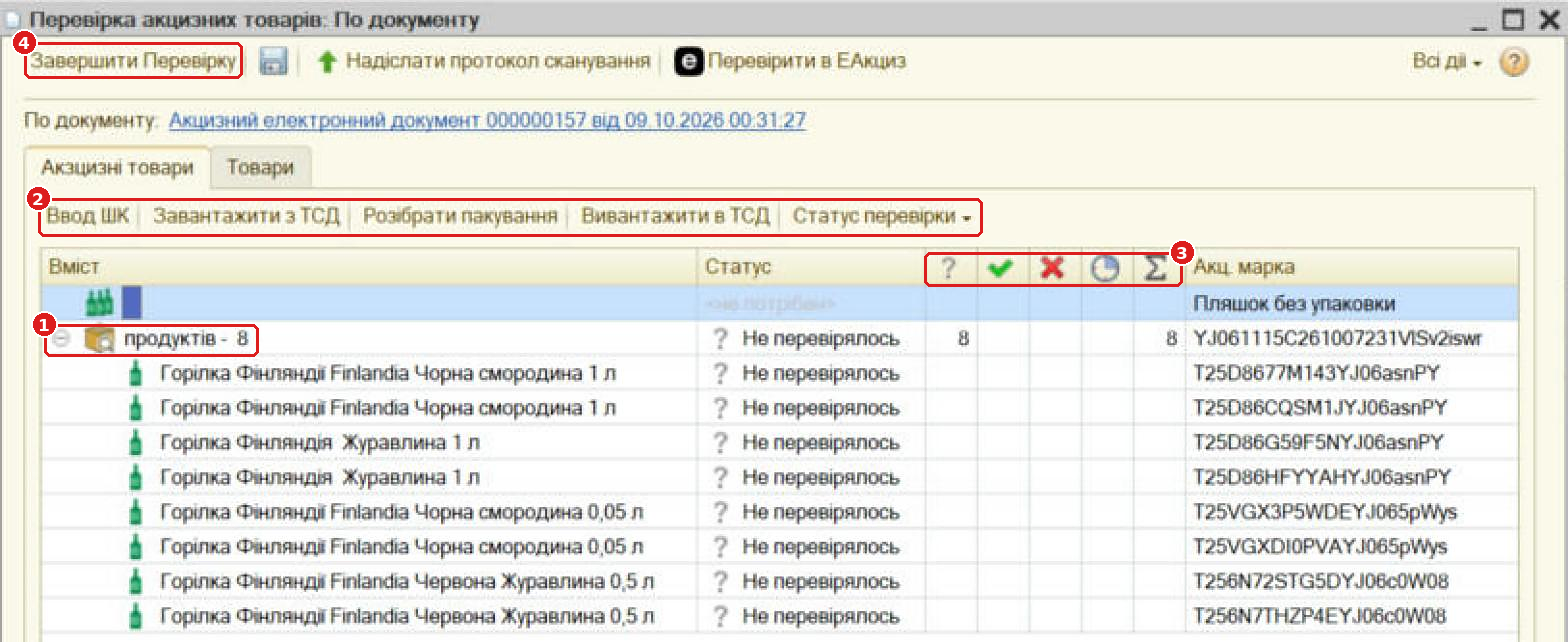Image resolution: width=1568 pixels, height=642 pixels.
Task: Click the 'Вміст' column header
Action: coord(369,268)
